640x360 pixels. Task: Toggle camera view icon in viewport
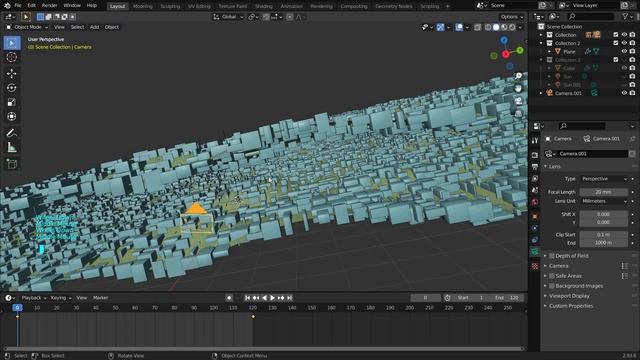click(518, 101)
